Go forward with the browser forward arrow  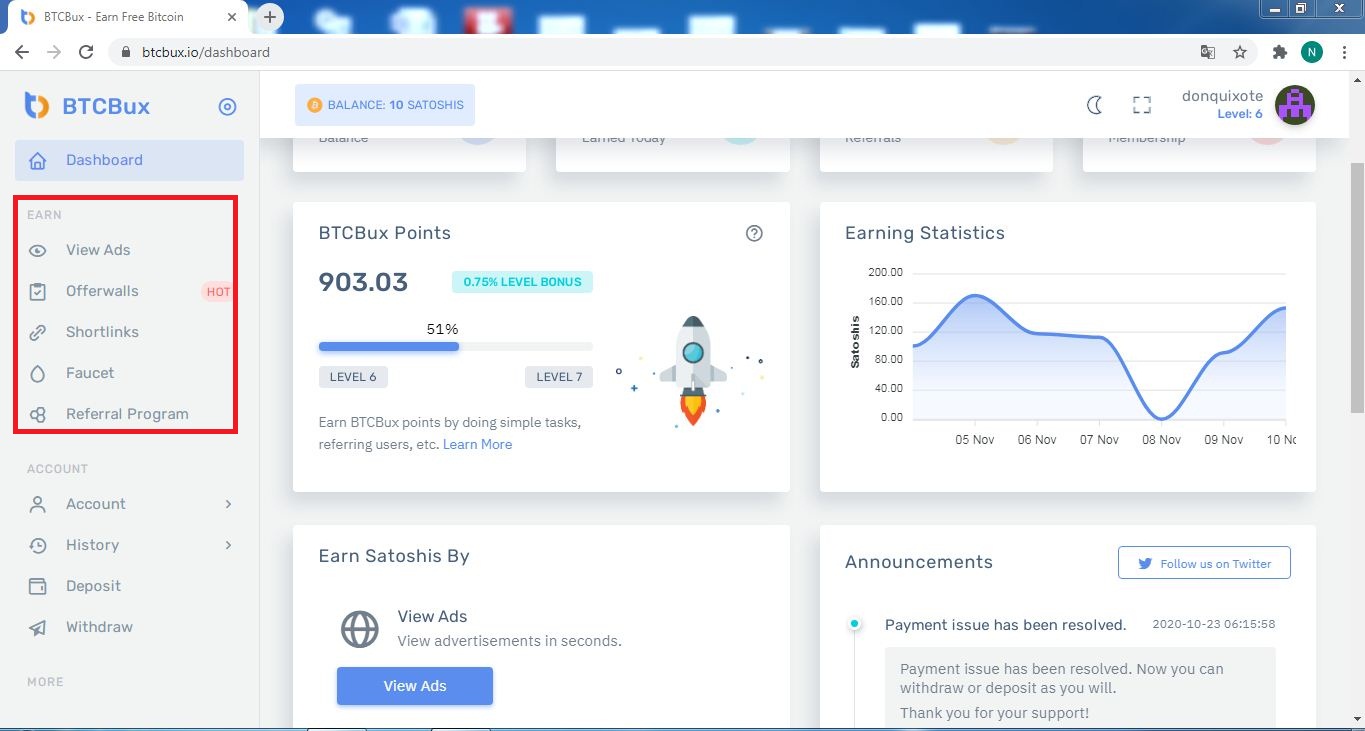coord(54,52)
